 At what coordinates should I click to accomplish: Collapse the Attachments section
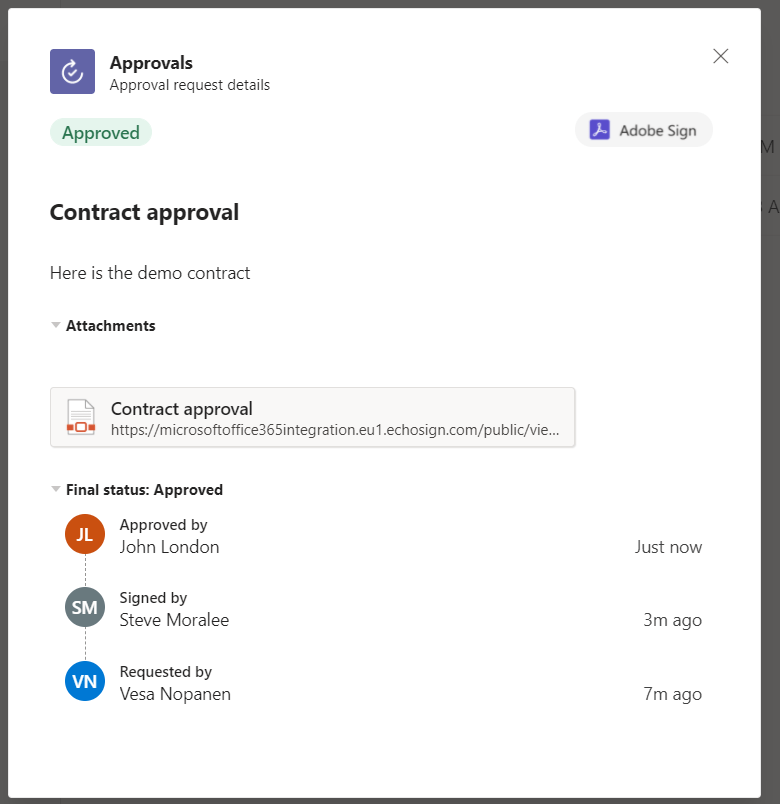56,325
